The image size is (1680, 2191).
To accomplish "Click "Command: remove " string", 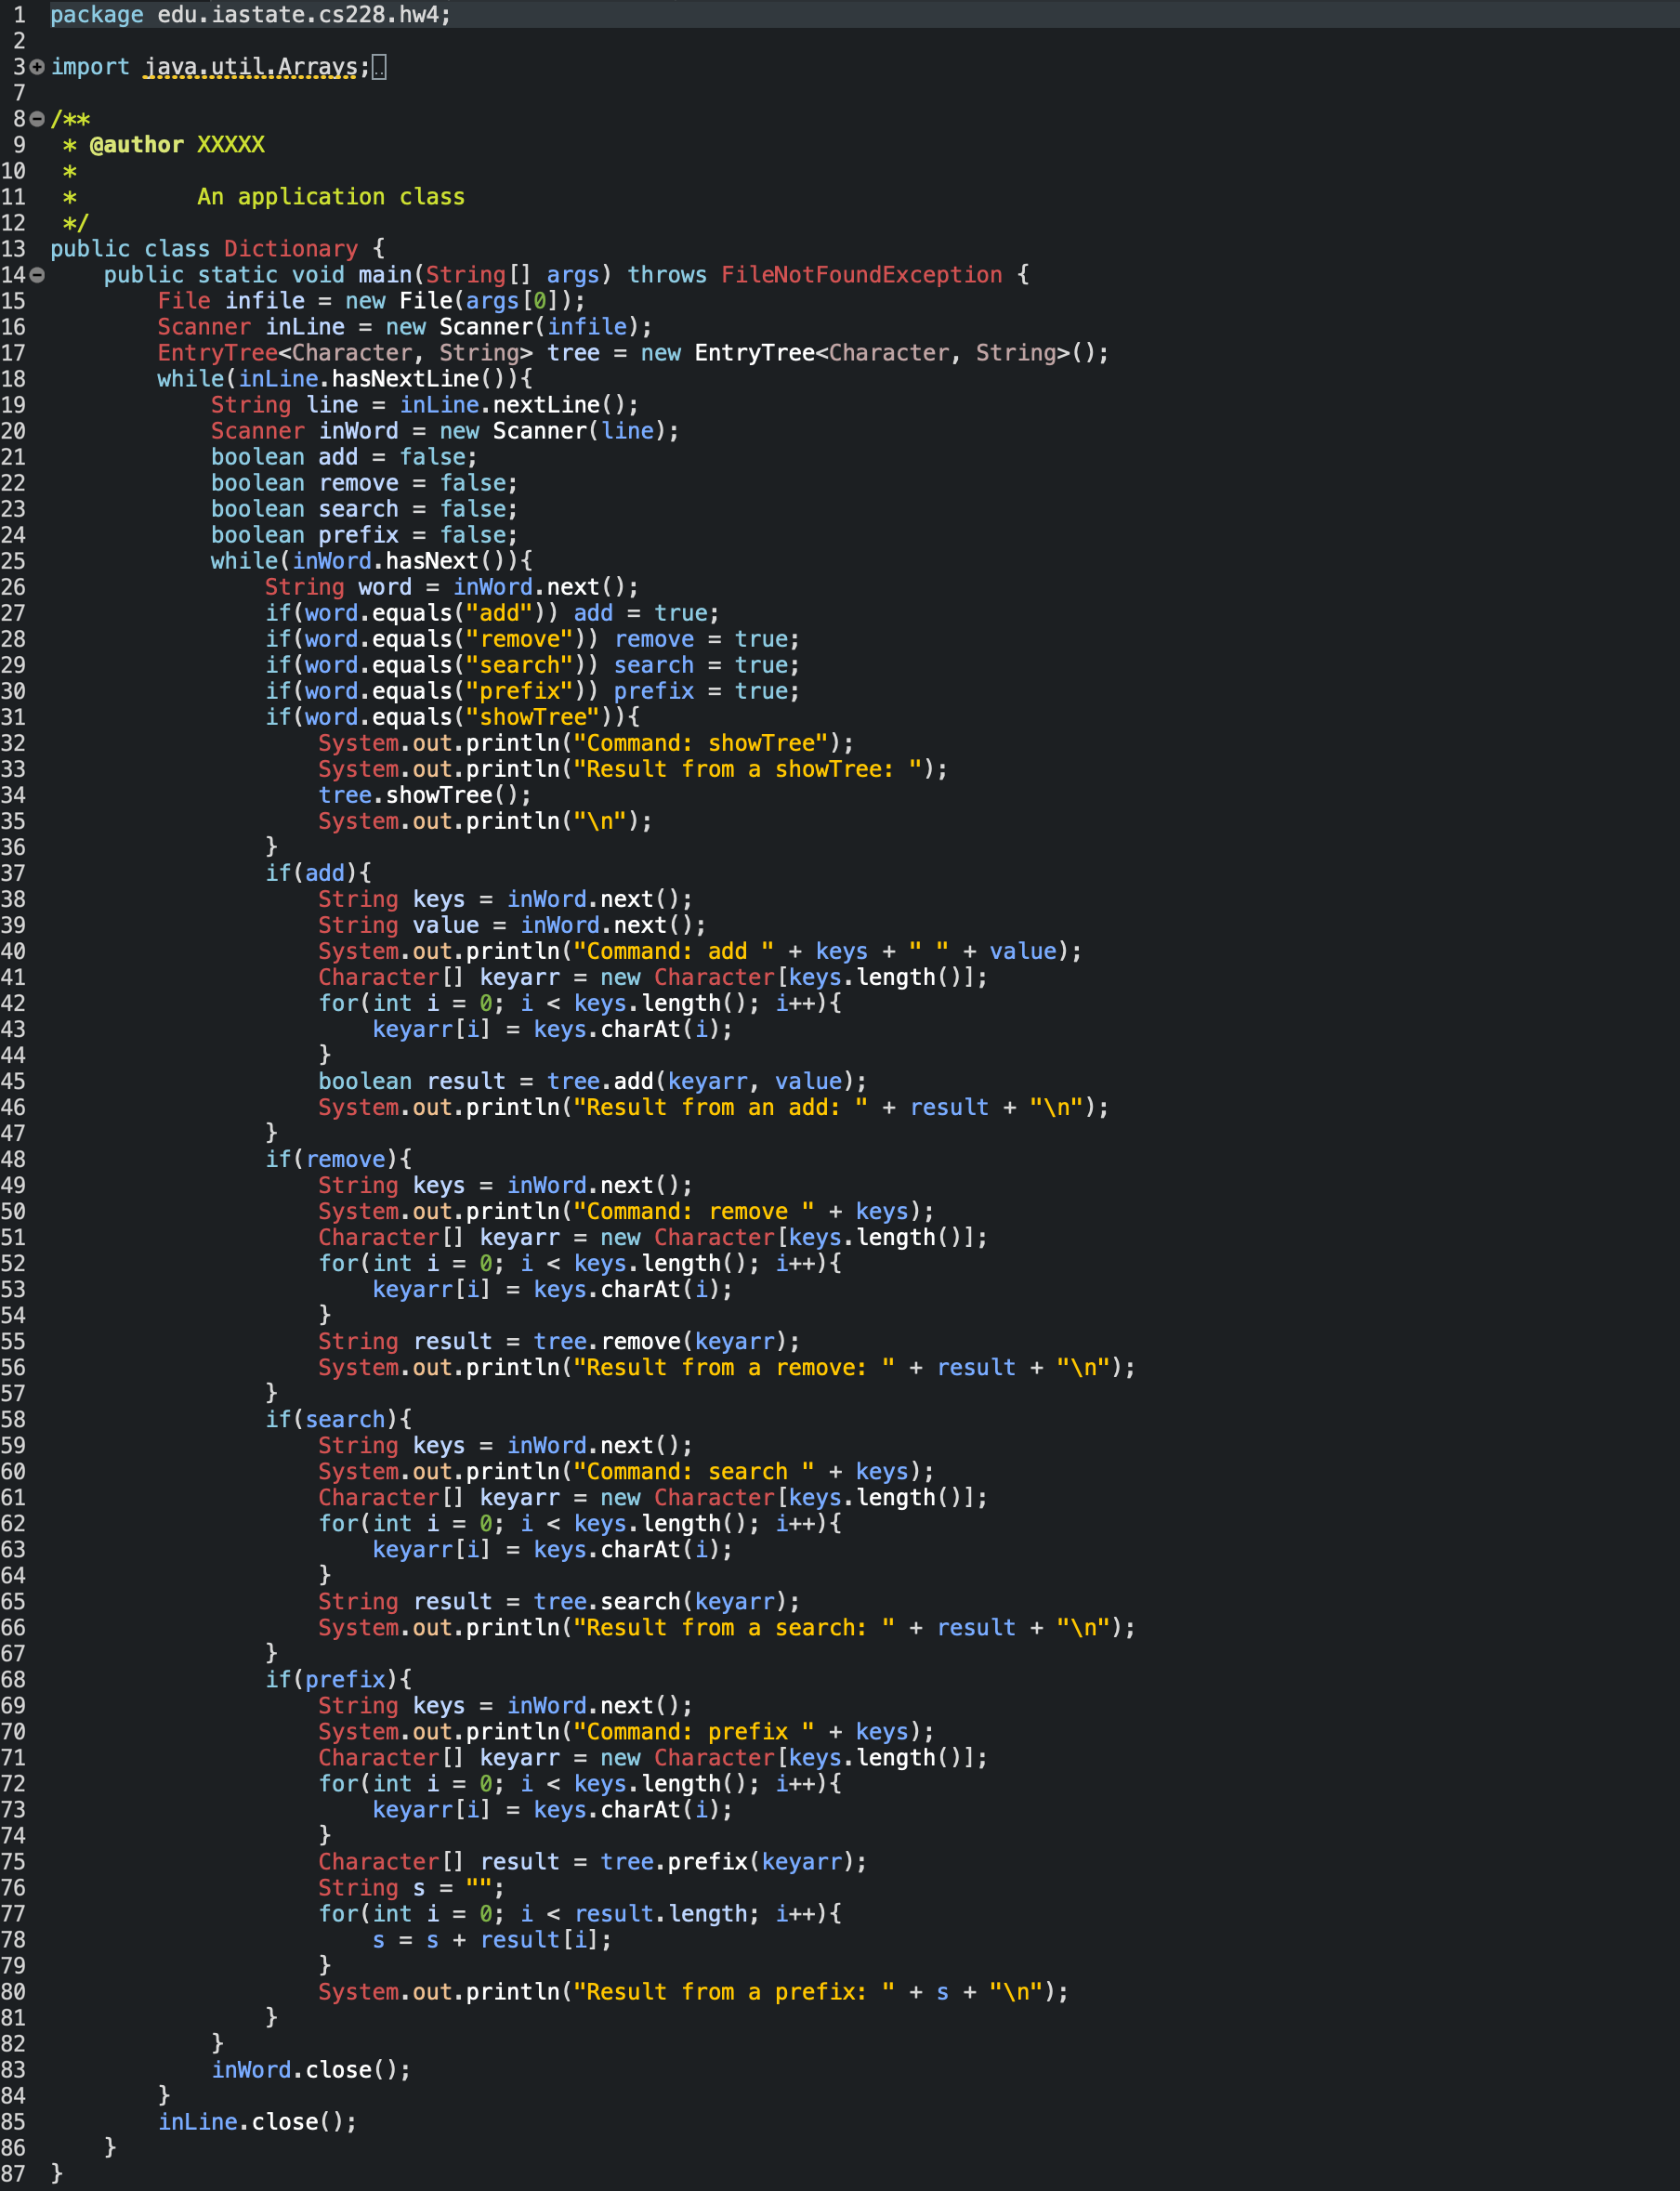I will pyautogui.click(x=693, y=1211).
